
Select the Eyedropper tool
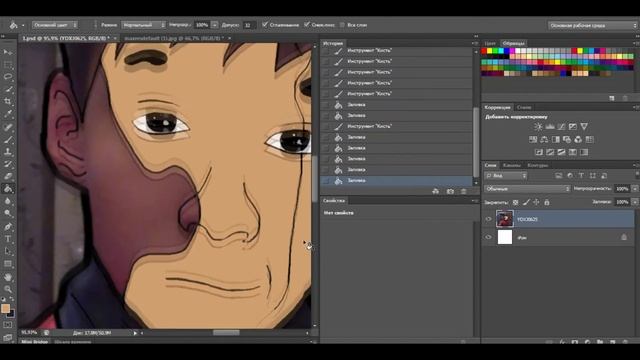coord(8,114)
